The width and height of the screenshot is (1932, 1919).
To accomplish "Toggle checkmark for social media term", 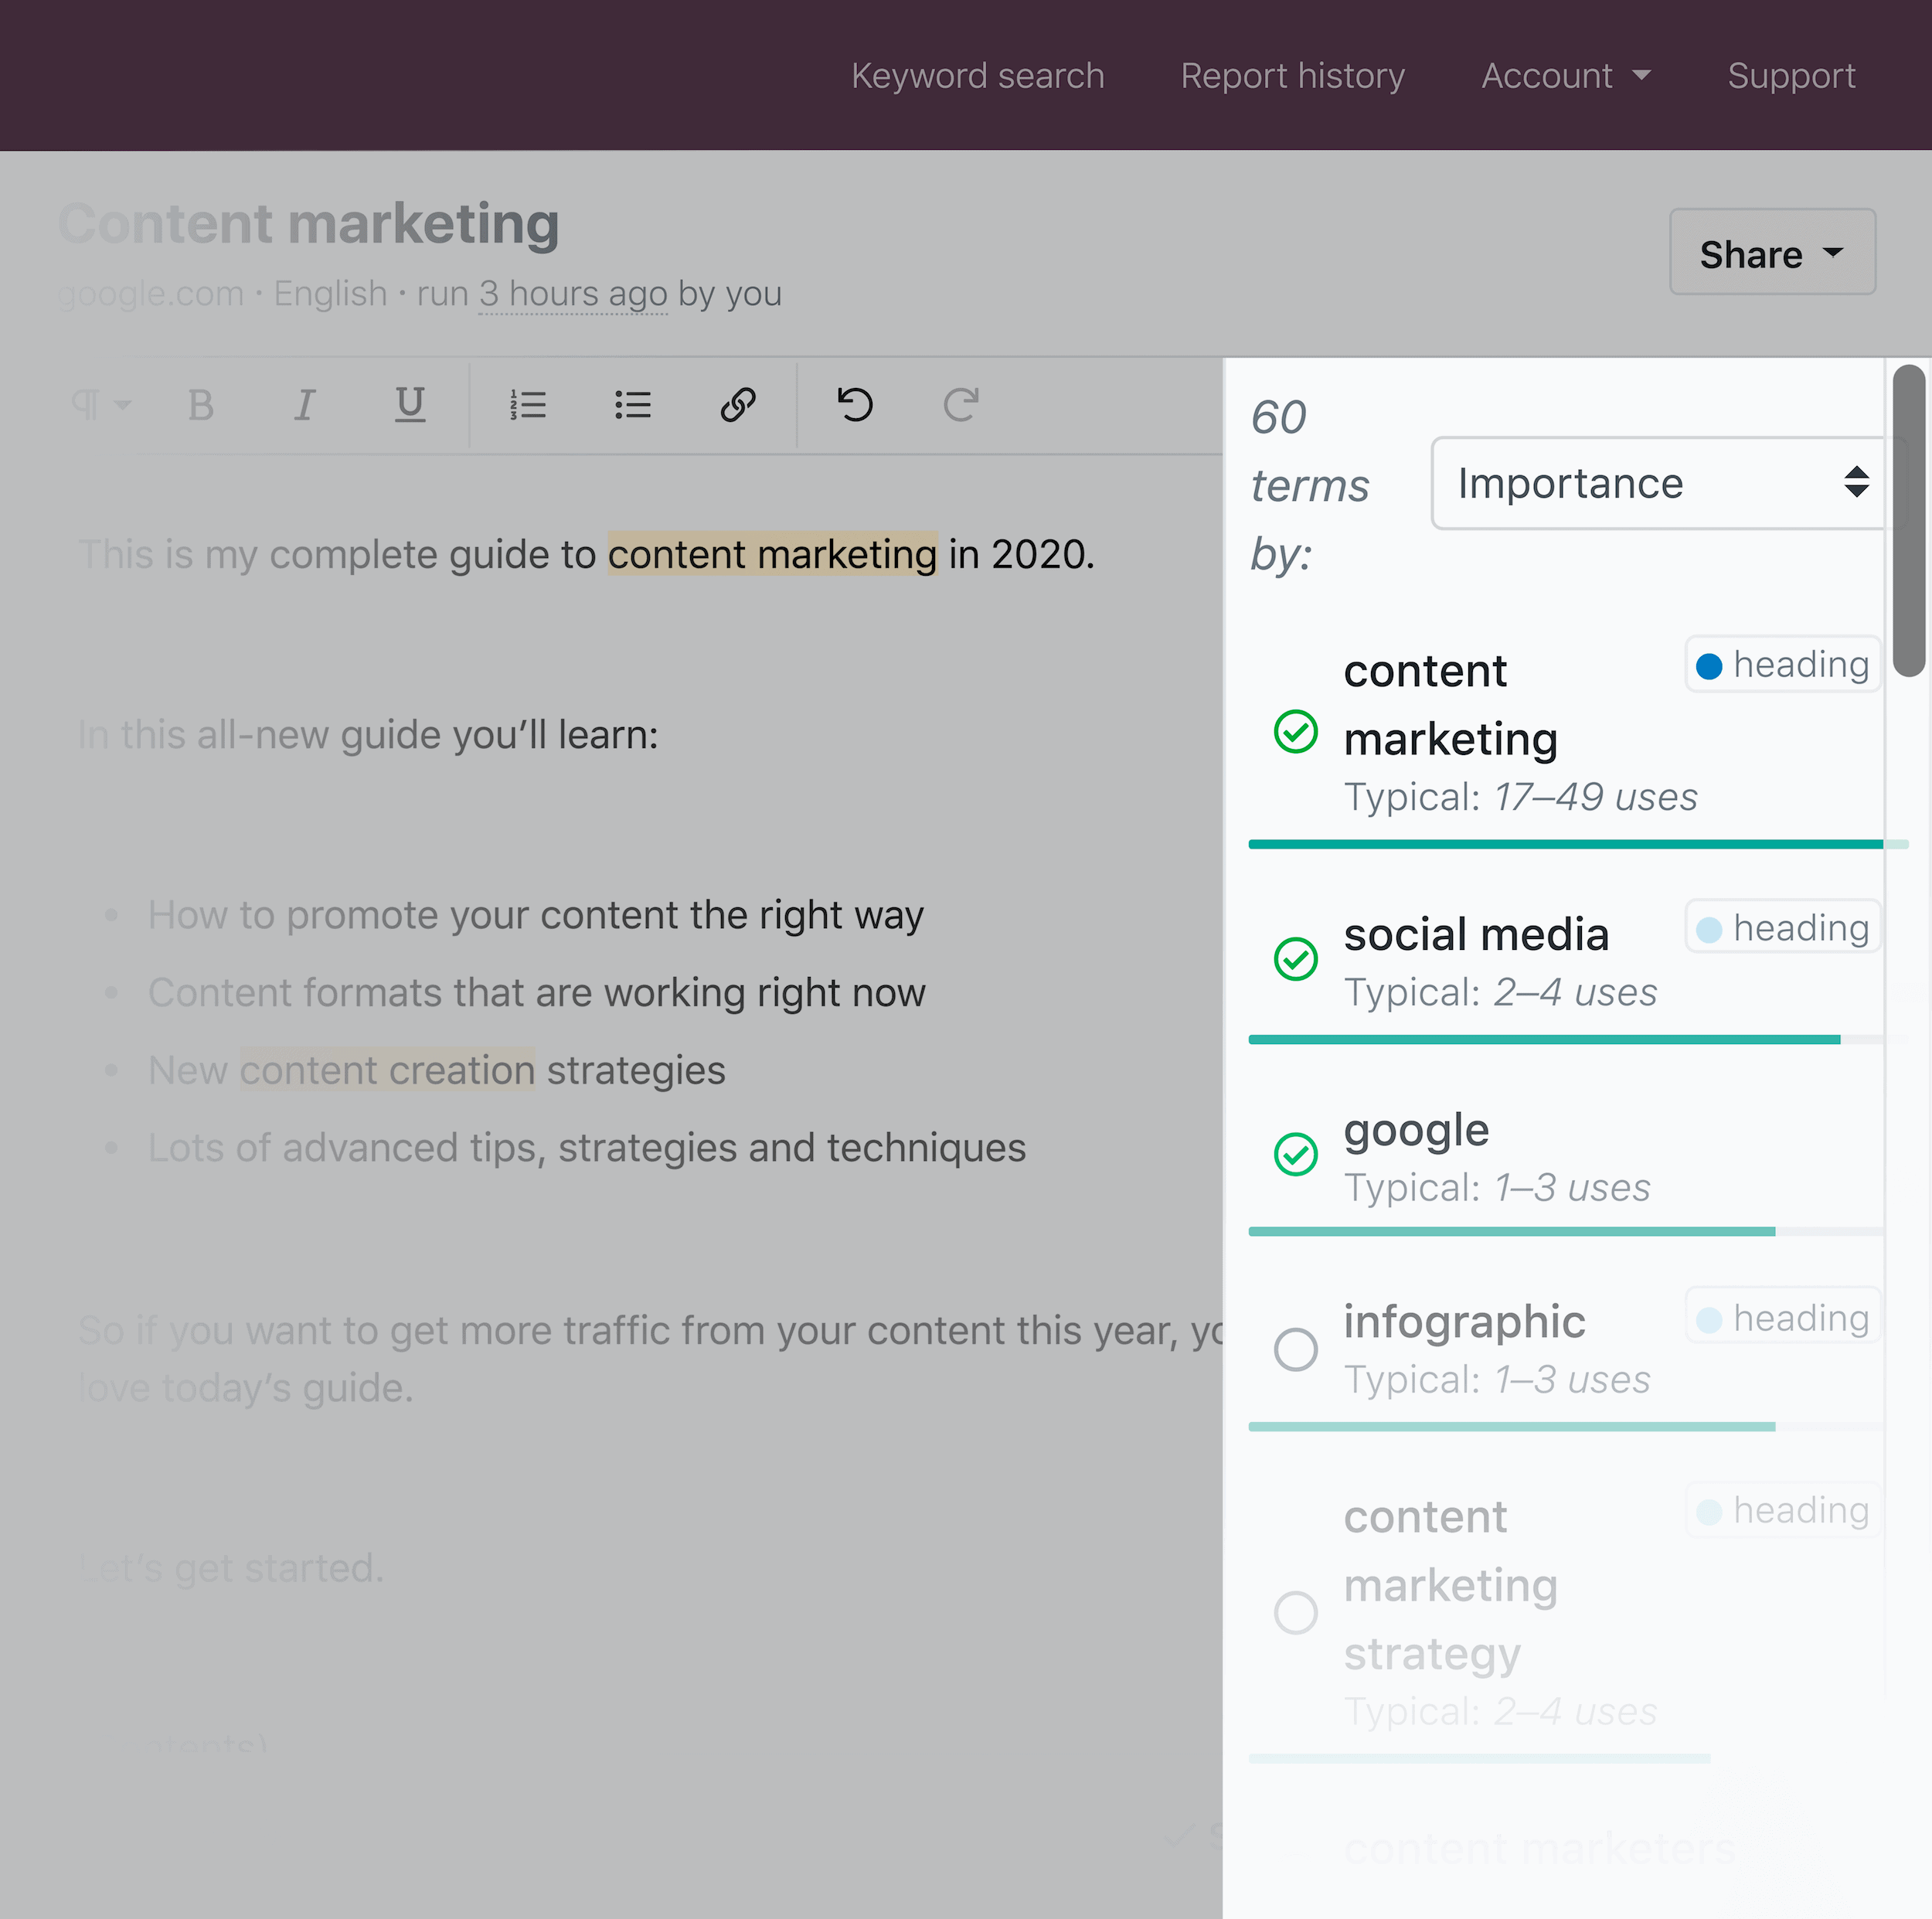I will [x=1295, y=959].
